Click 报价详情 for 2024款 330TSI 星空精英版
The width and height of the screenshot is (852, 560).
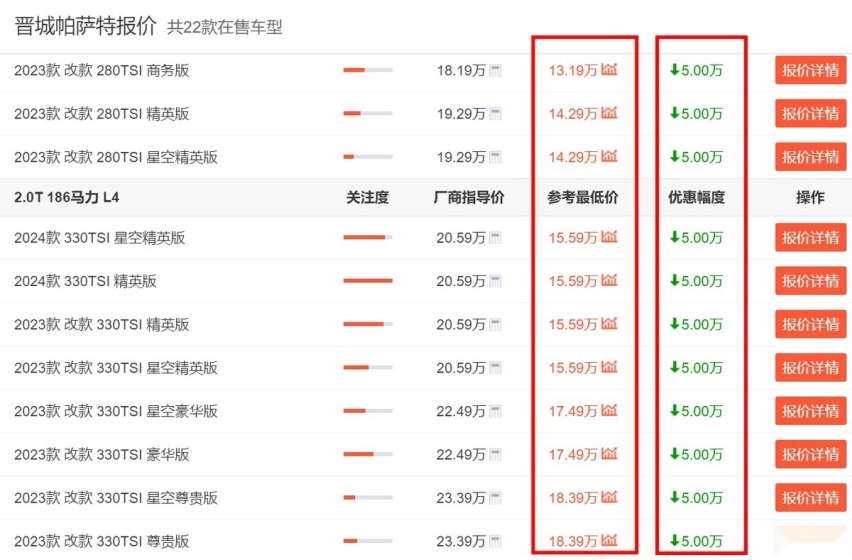click(811, 237)
